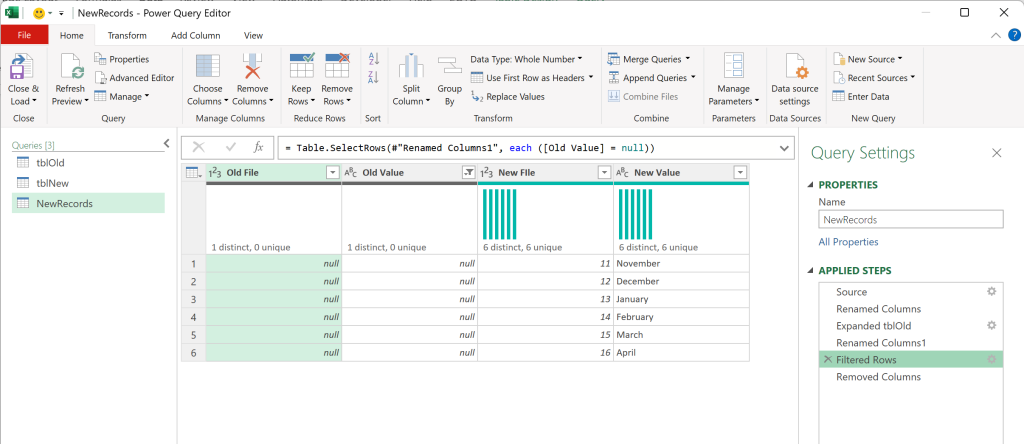The height and width of the screenshot is (444, 1024).
Task: Click the Refresh Preview icon
Action: coord(70,67)
